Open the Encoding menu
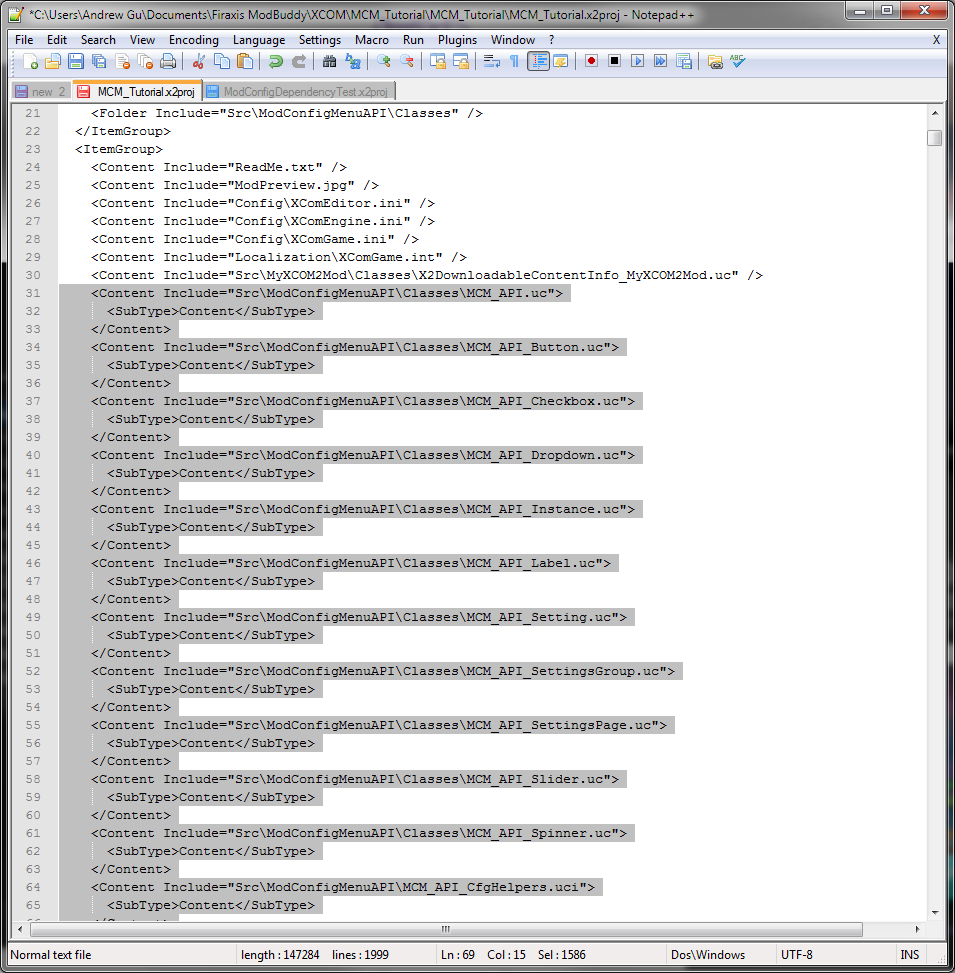Viewport: 955px width, 973px height. tap(194, 40)
